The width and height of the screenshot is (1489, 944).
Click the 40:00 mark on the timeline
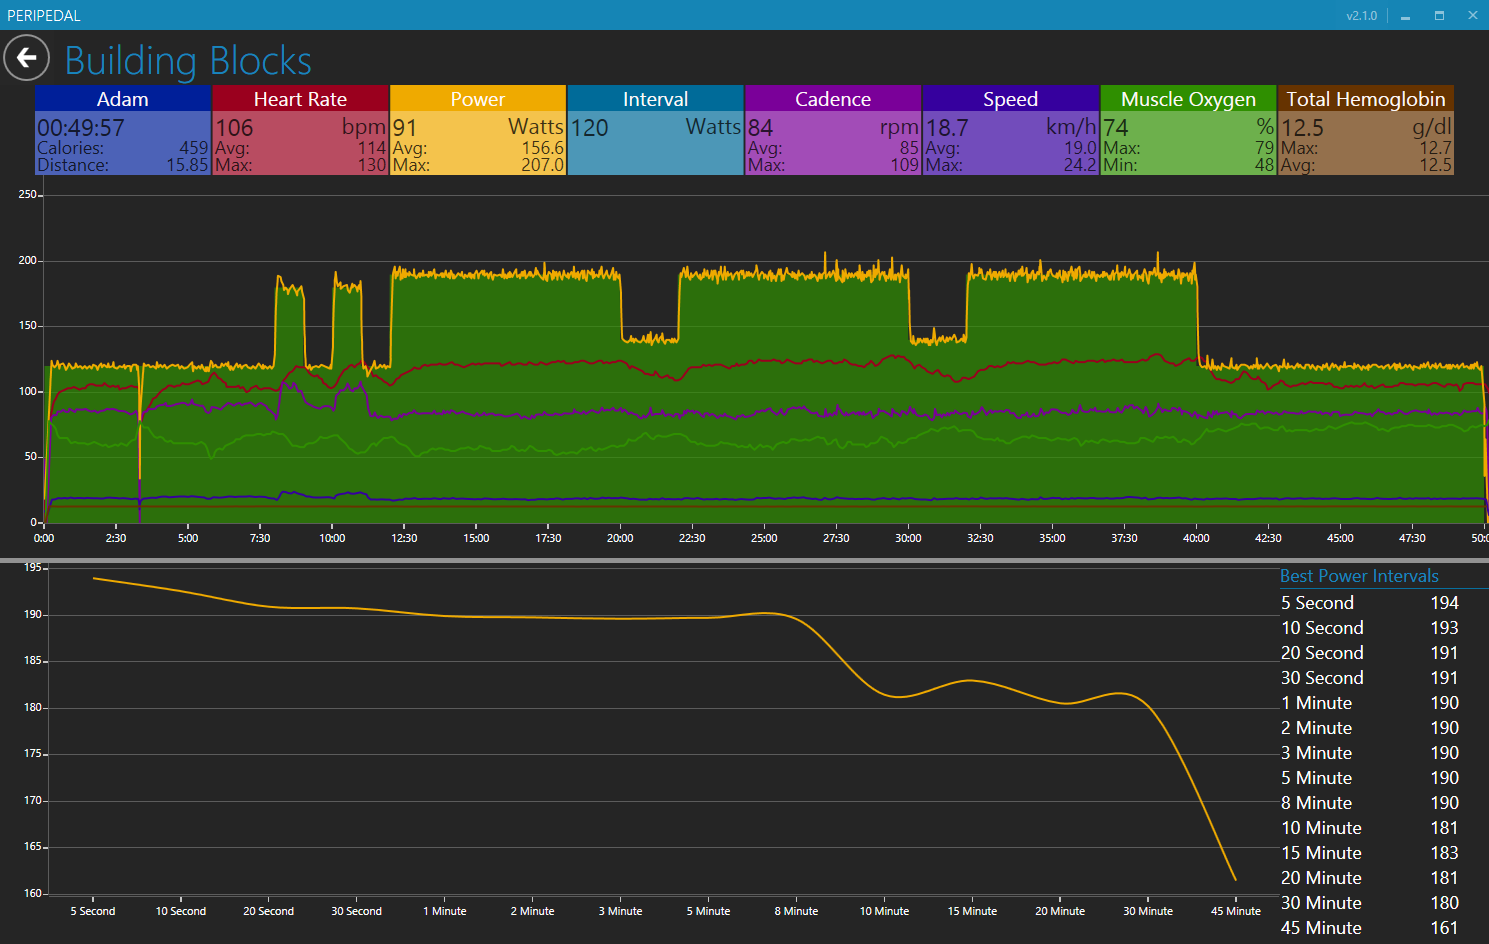coord(1196,538)
